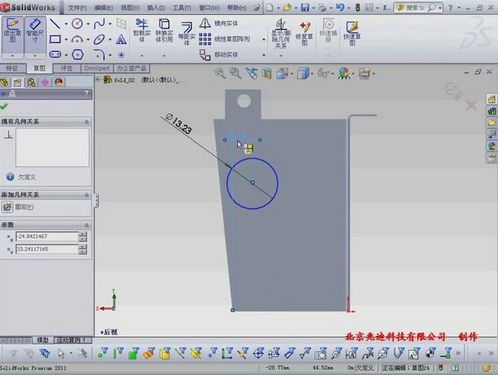Click the Undo icon in top toolbar
Viewport: 498px width, 375px height.
coord(340,7)
